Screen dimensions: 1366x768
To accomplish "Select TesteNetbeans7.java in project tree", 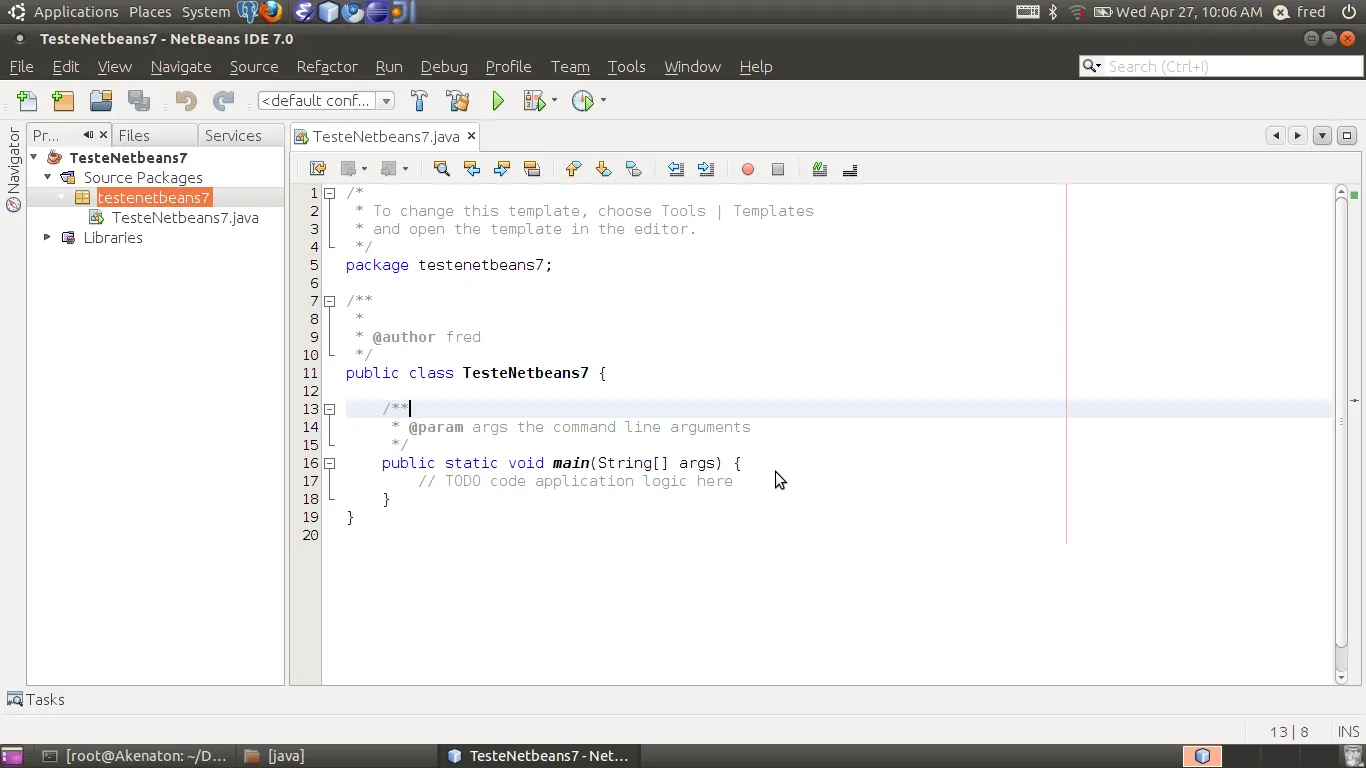I will pyautogui.click(x=184, y=217).
